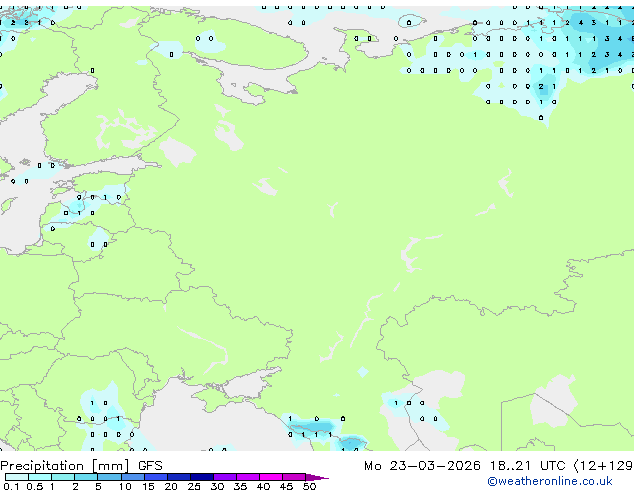The height and width of the screenshot is (490, 634).
Task: Select the 5–10 mm legend color box
Action: click(x=109, y=477)
